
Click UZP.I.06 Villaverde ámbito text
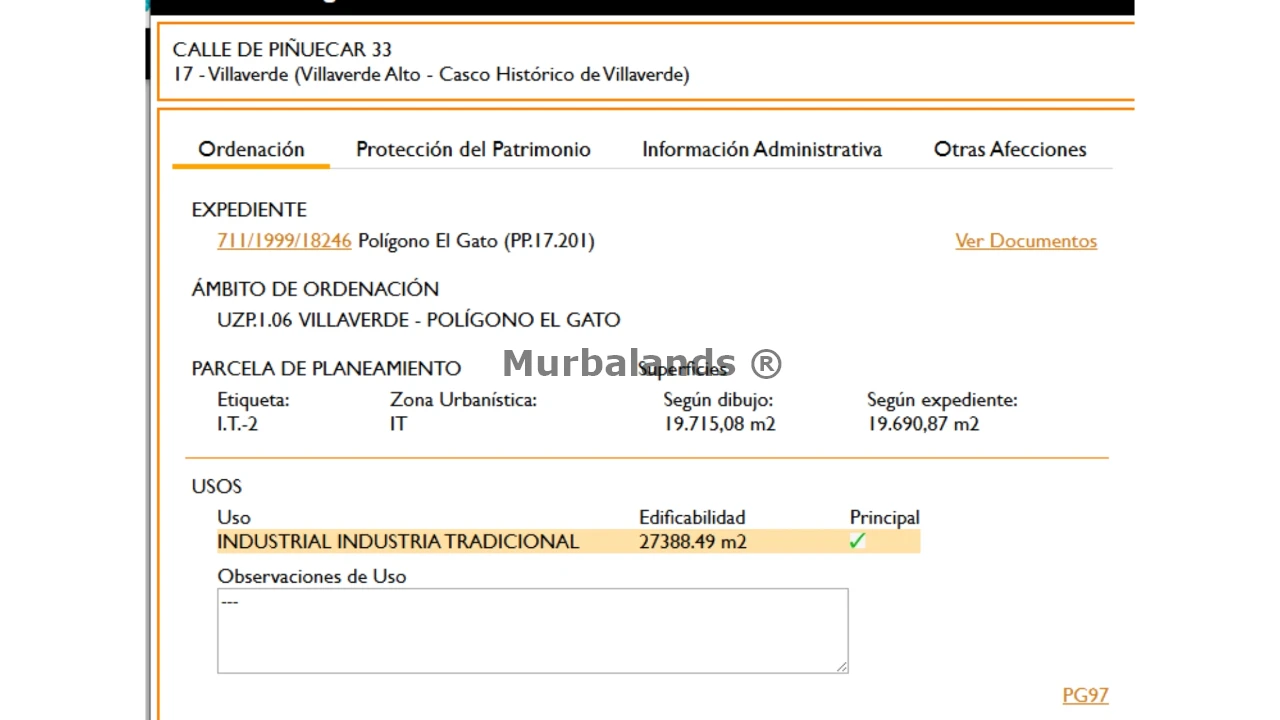[418, 320]
